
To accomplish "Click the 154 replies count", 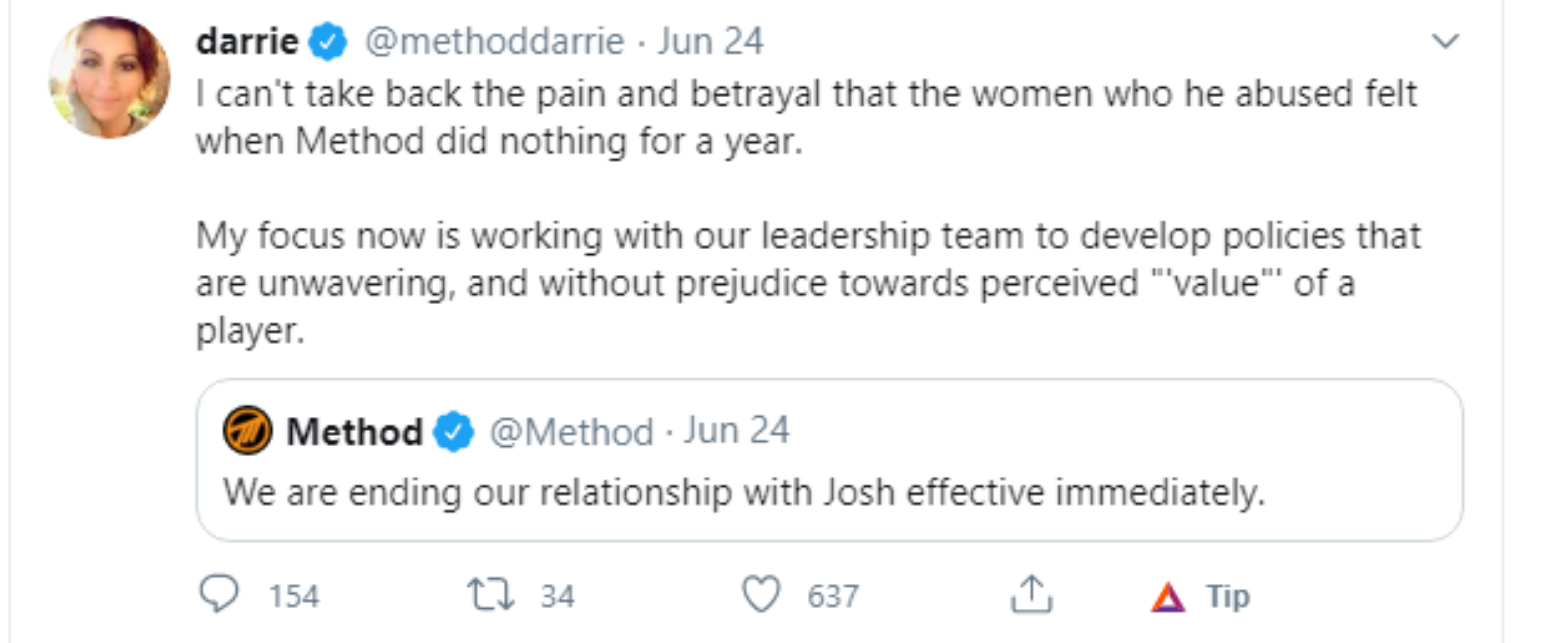I will 294,597.
